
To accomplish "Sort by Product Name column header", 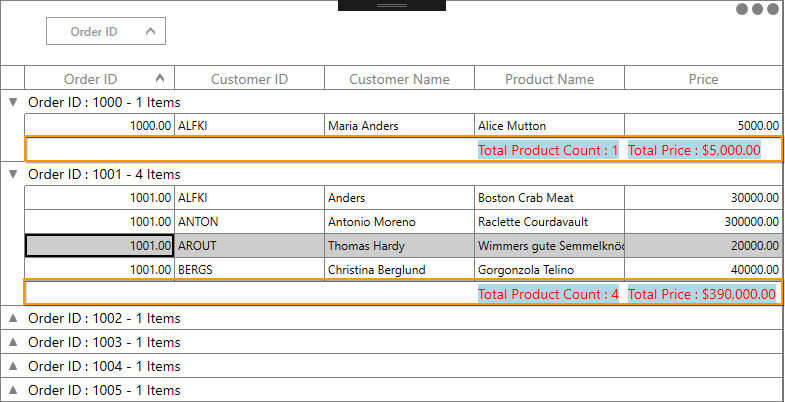I will 549,79.
